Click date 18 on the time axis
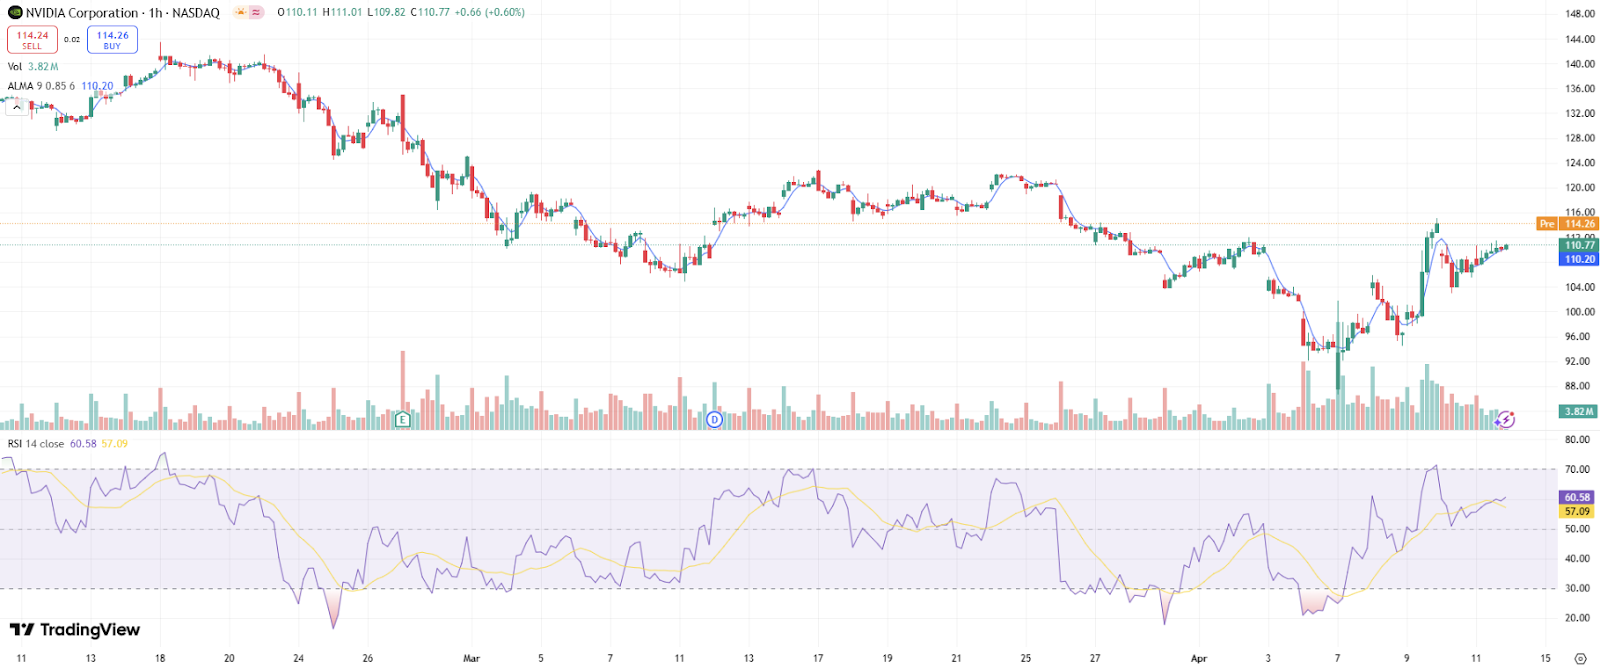 (x=160, y=658)
